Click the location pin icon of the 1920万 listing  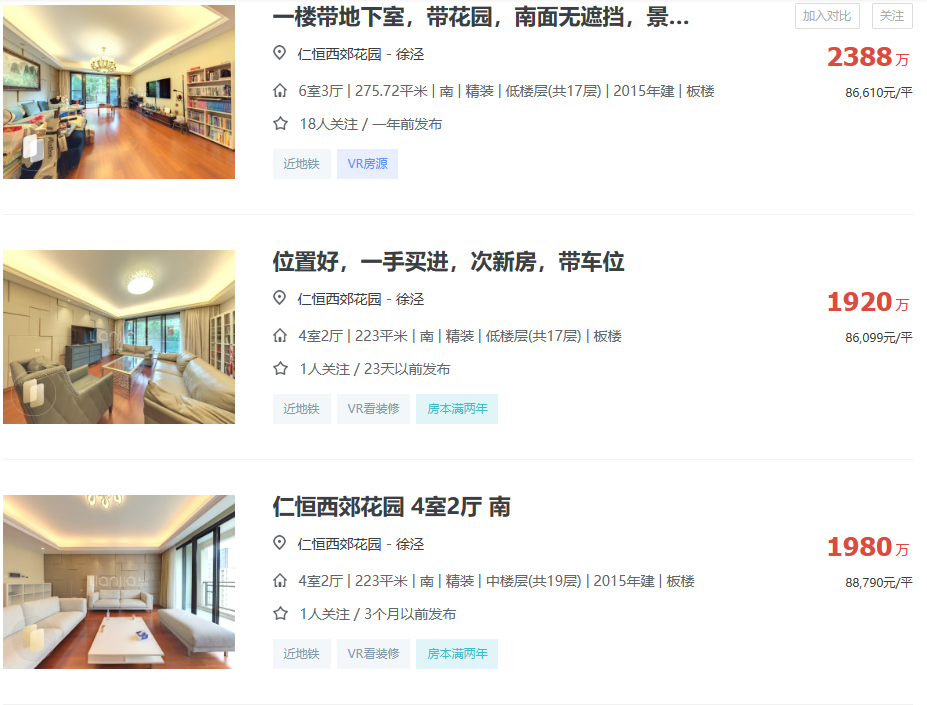tap(280, 298)
